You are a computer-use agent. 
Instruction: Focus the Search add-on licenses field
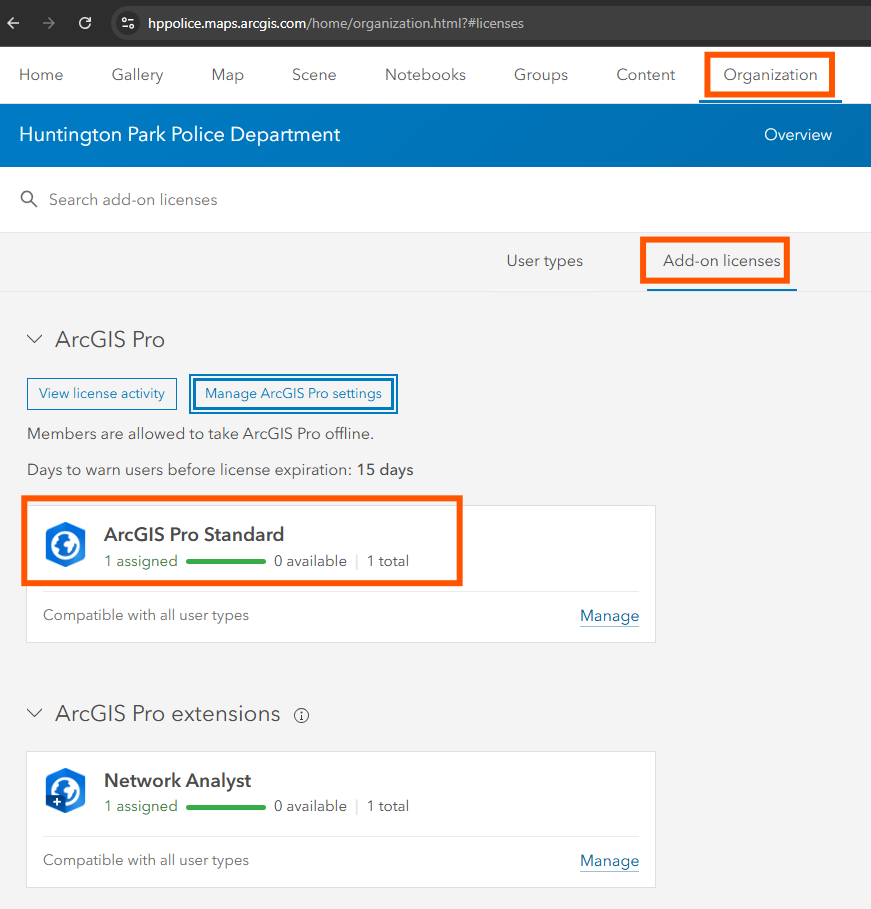[435, 199]
